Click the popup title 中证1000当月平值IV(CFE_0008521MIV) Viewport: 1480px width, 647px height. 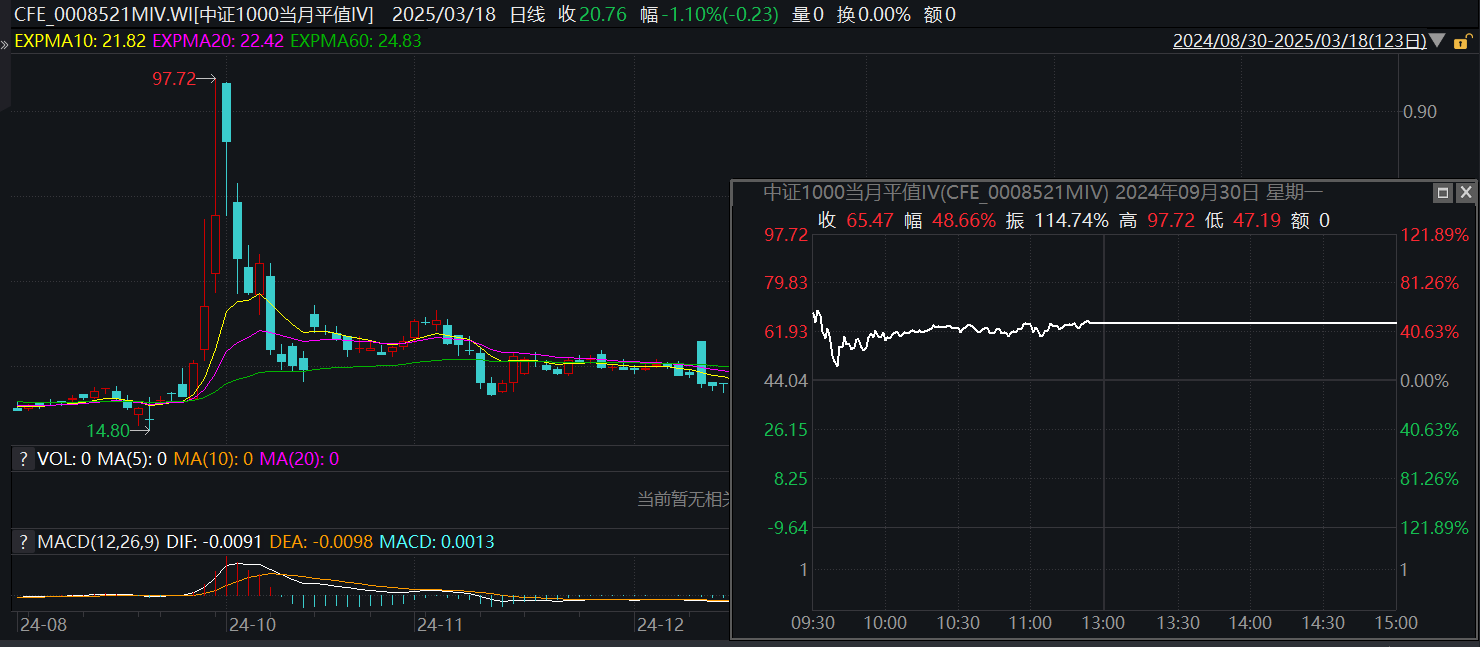click(x=935, y=192)
